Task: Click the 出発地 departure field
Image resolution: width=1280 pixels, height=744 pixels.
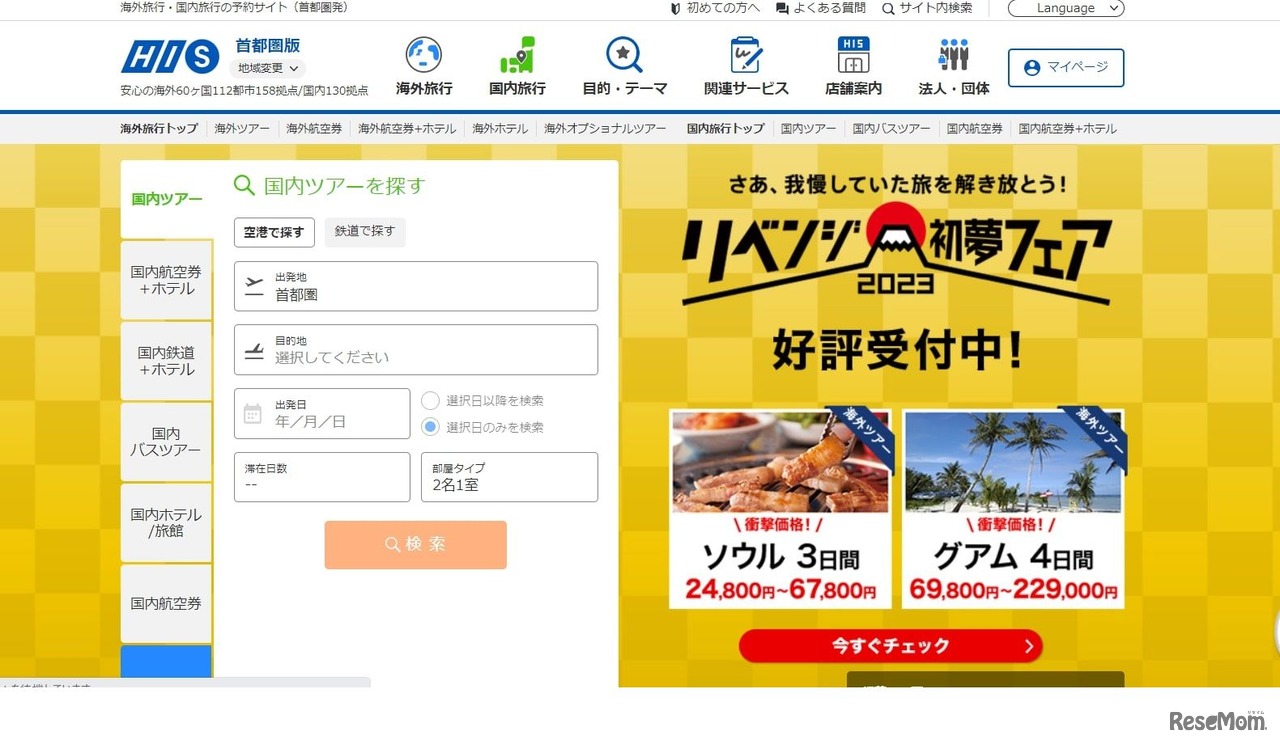Action: point(416,286)
